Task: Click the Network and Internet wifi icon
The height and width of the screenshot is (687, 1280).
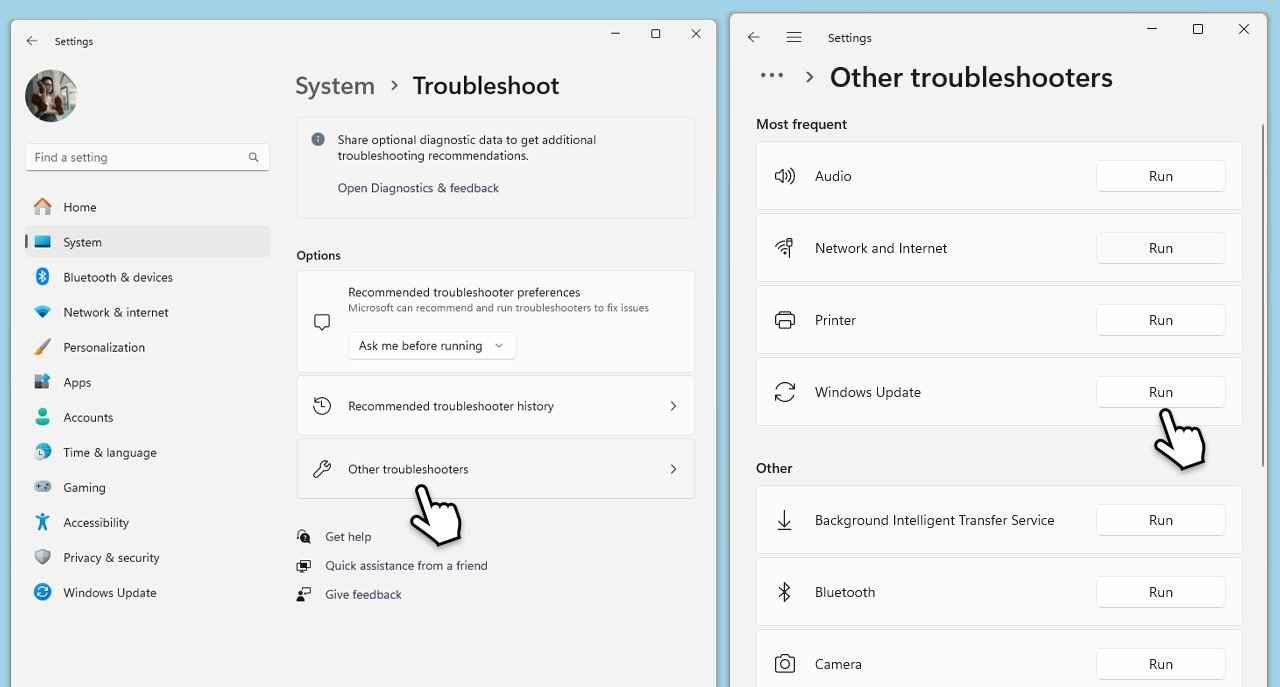Action: click(785, 248)
